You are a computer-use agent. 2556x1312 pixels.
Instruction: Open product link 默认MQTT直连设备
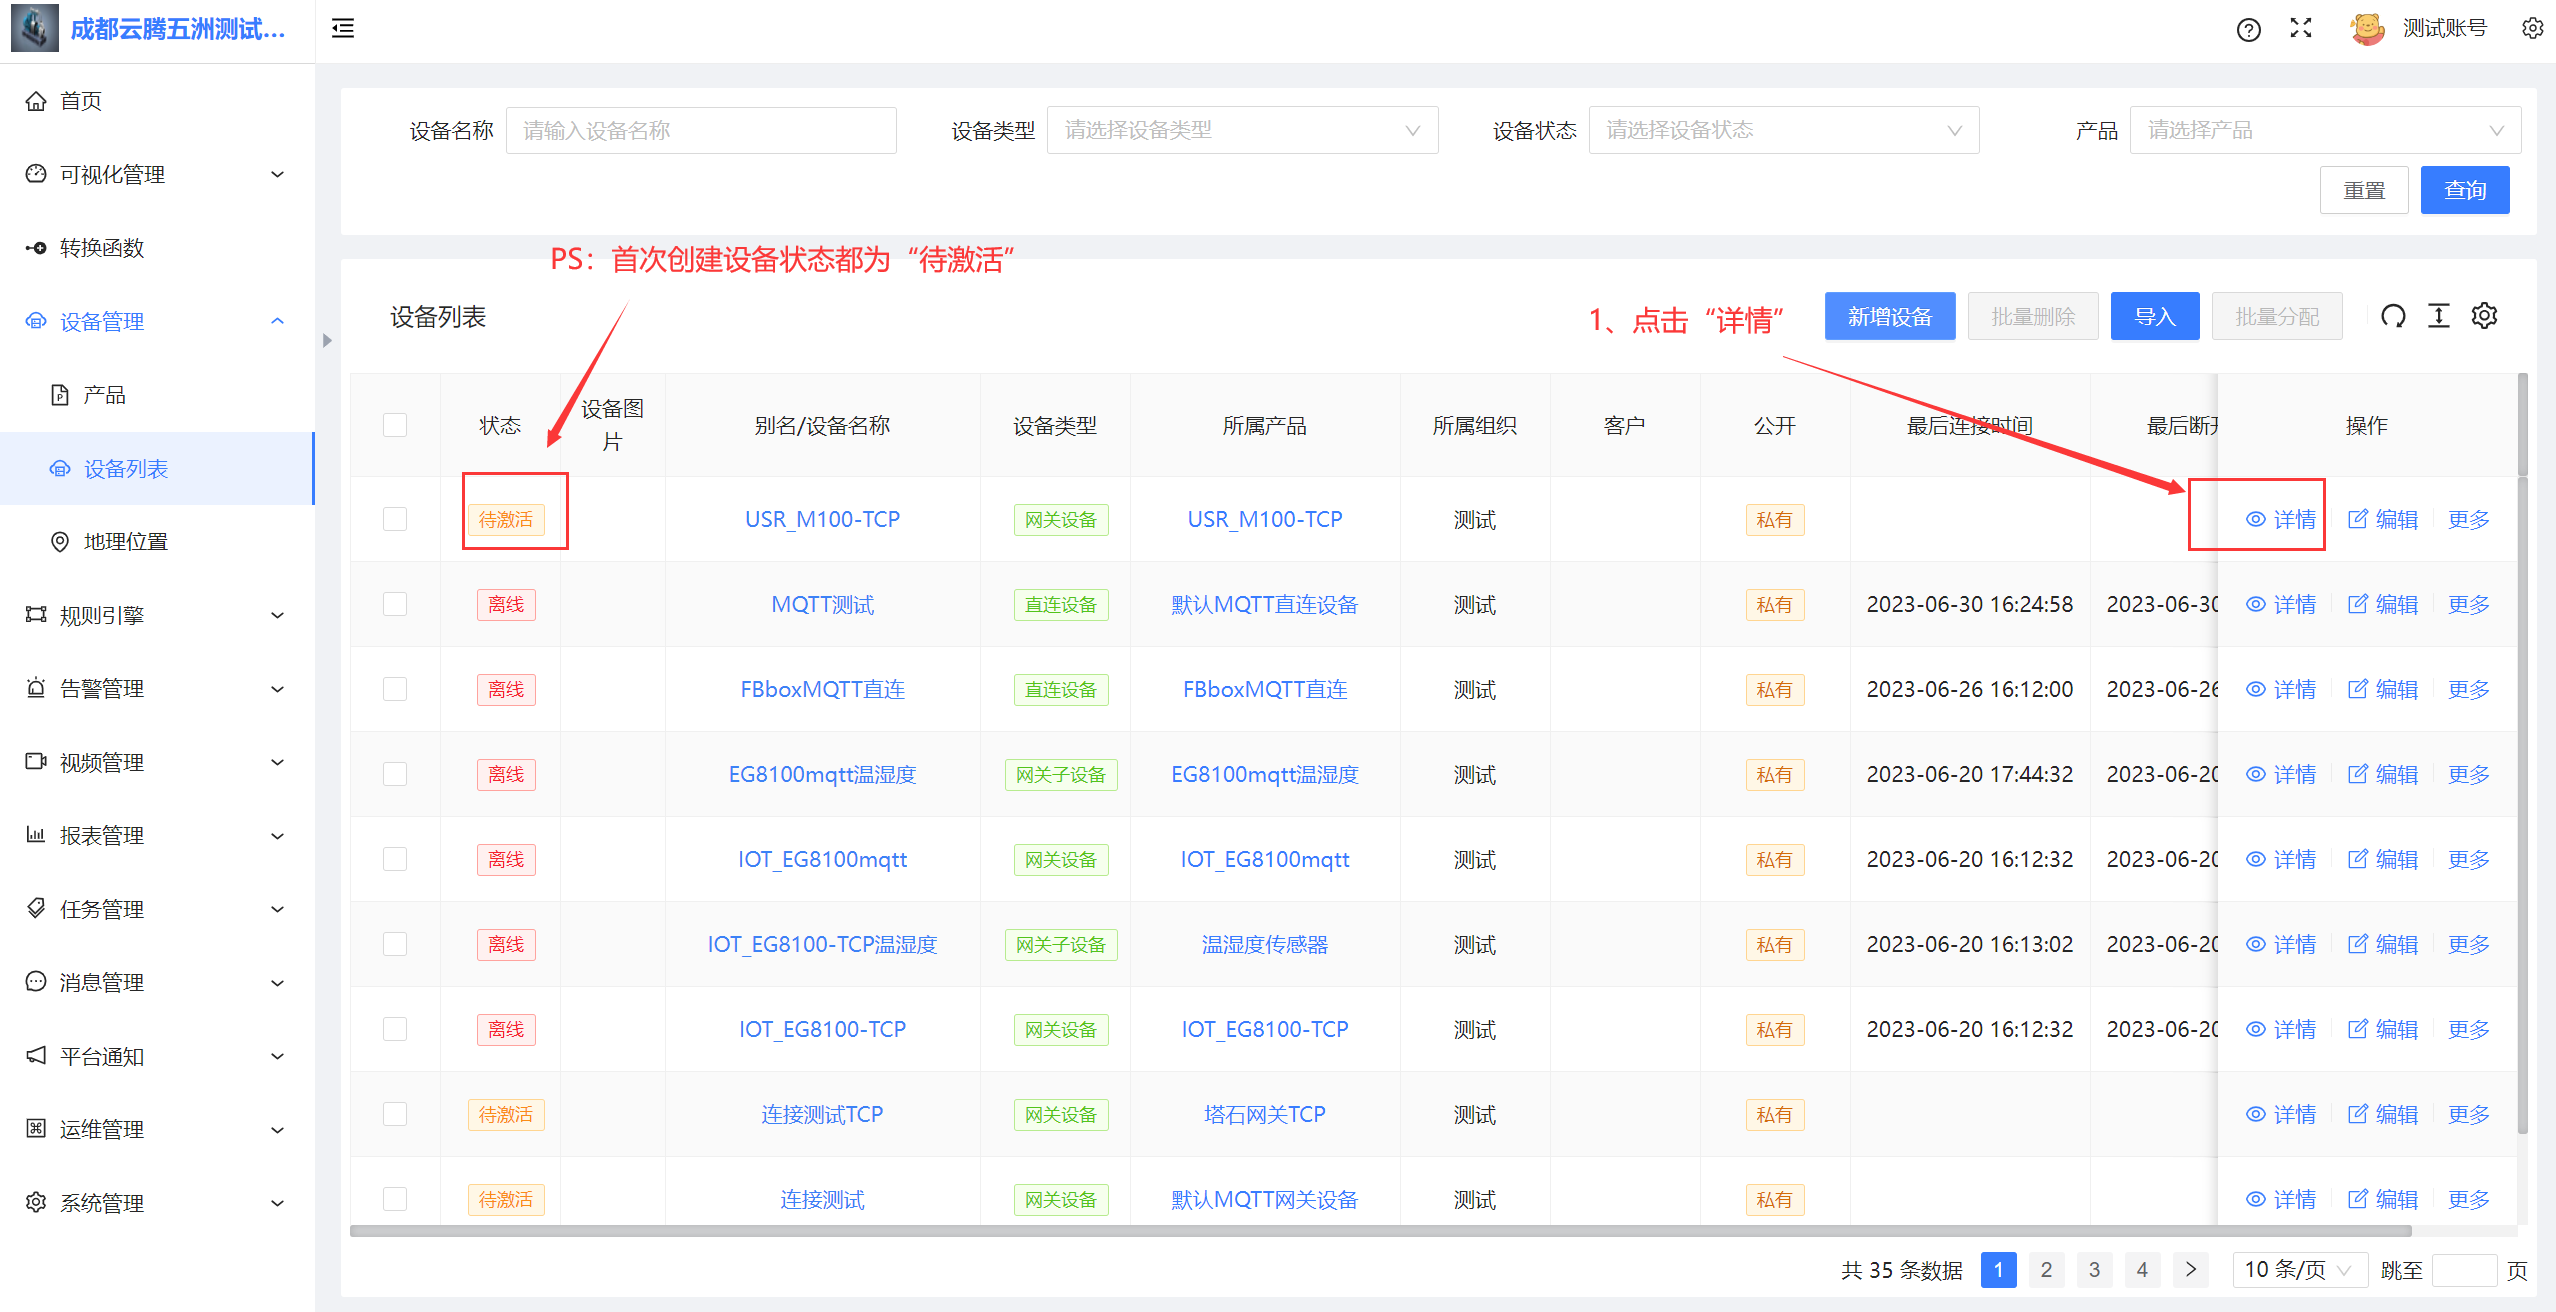pyautogui.click(x=1265, y=604)
